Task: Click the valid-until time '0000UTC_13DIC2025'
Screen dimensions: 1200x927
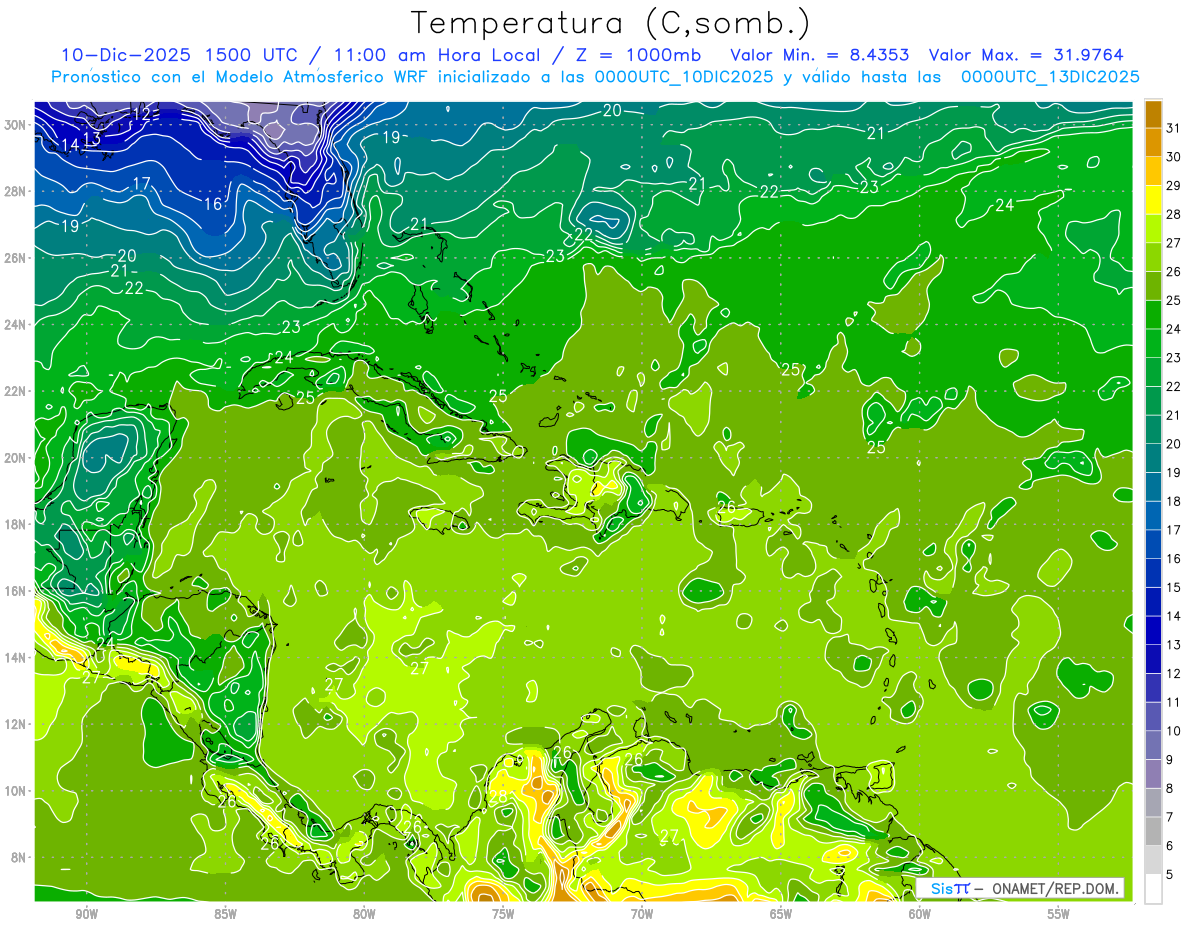Action: click(x=1050, y=77)
